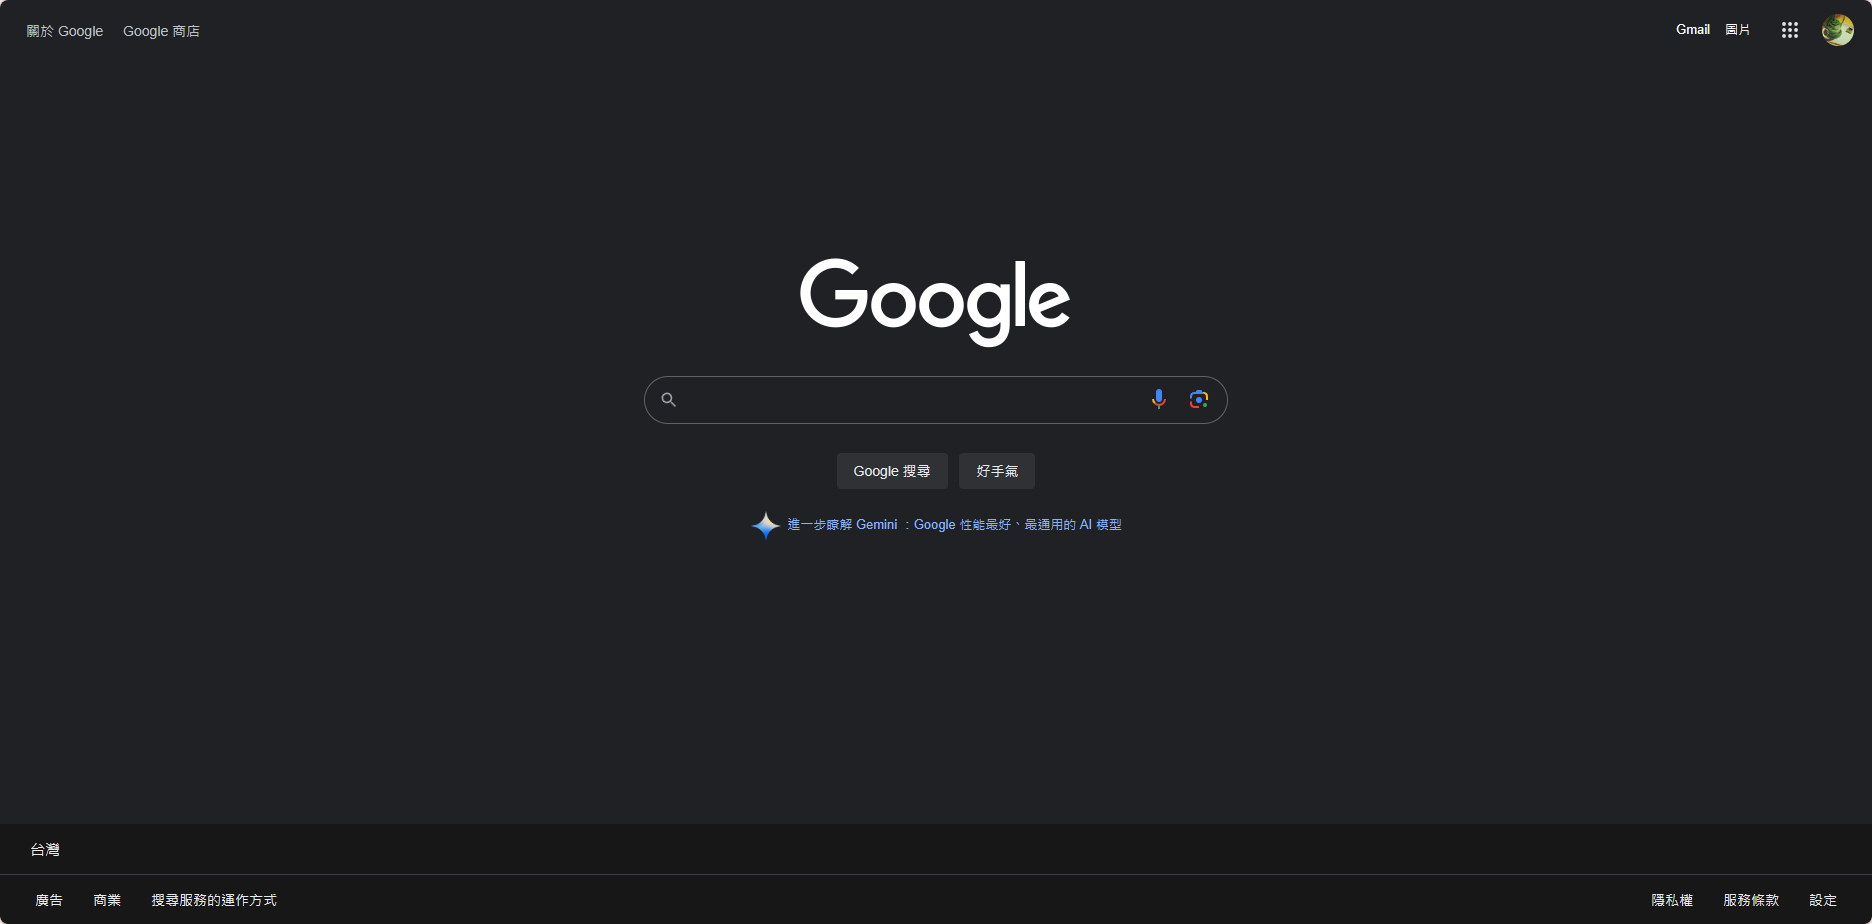Expand the 設定 settings menu in footer
The height and width of the screenshot is (924, 1872).
point(1823,900)
